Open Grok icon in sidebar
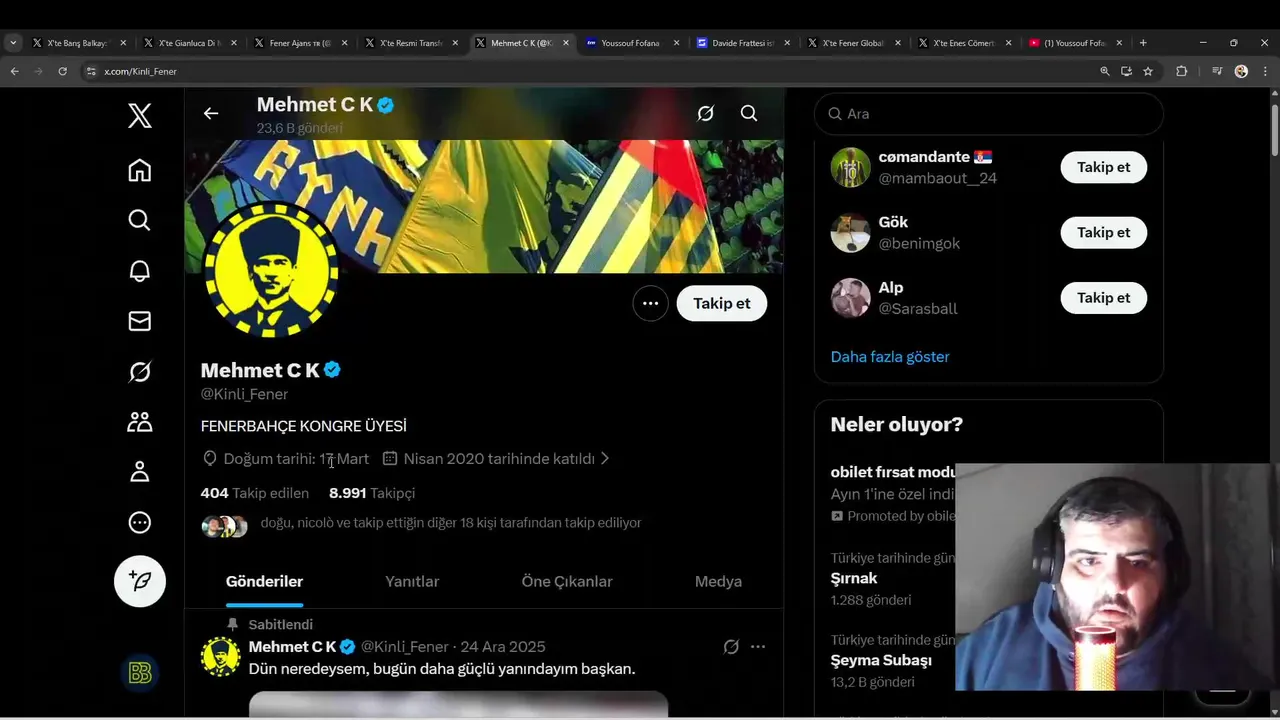Image resolution: width=1280 pixels, height=720 pixels. tap(140, 372)
